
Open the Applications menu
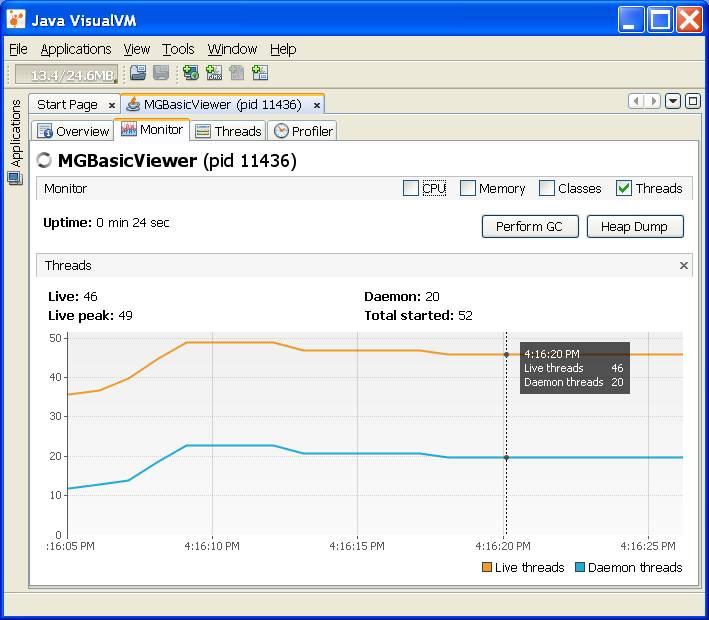click(76, 49)
